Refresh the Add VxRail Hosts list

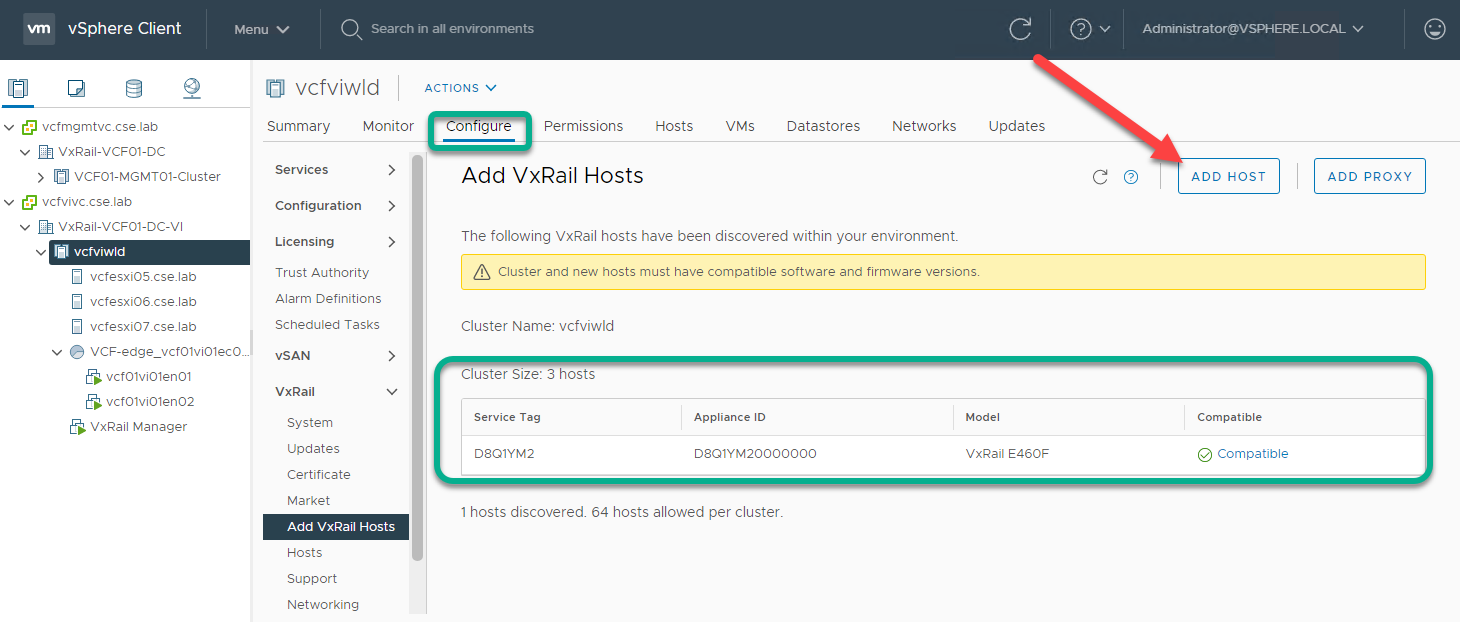click(x=1100, y=177)
